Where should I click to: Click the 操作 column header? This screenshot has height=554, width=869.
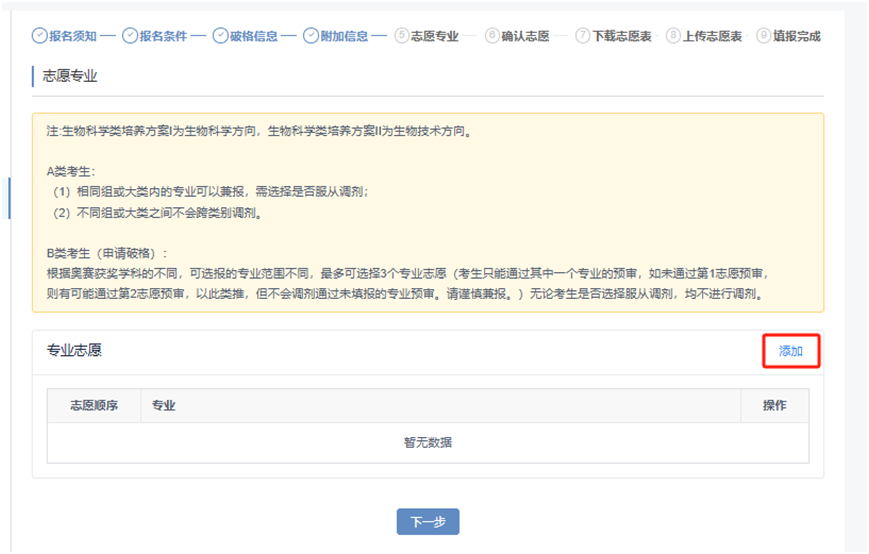pos(775,406)
